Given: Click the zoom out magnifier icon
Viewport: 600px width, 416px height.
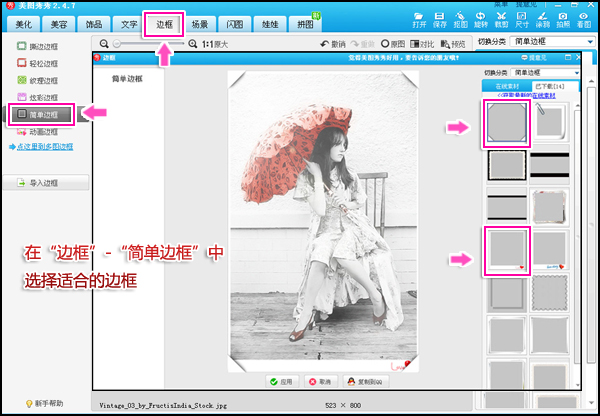Looking at the screenshot, I should (103, 44).
